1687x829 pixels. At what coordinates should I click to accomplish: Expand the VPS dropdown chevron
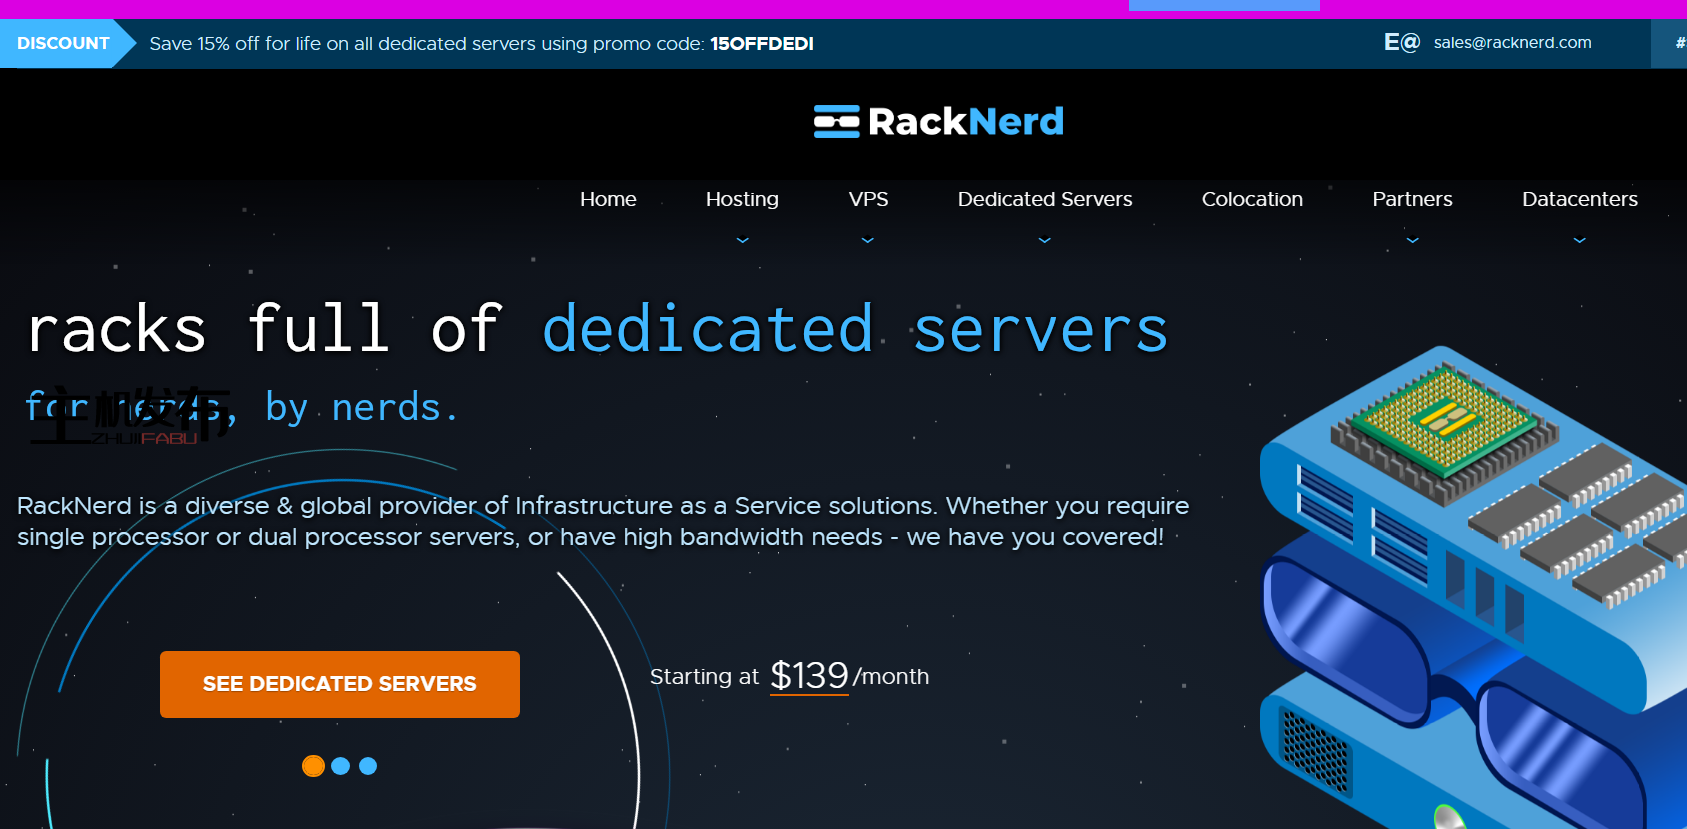click(x=868, y=240)
